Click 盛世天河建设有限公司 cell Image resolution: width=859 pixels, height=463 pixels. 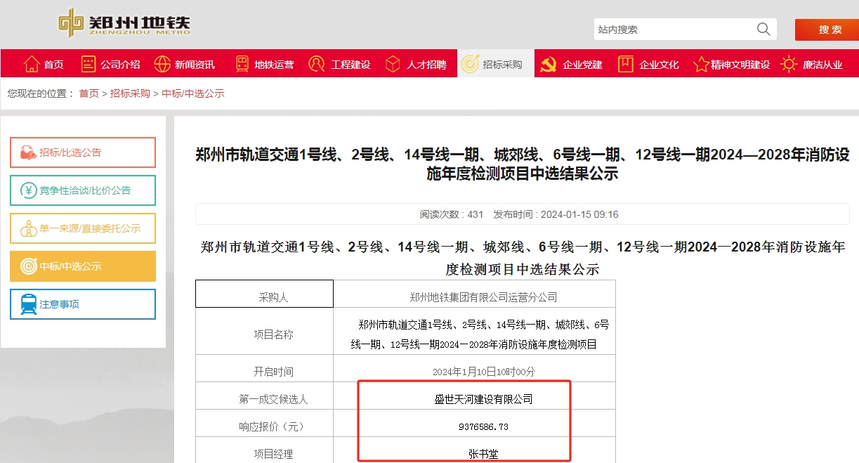click(x=474, y=396)
